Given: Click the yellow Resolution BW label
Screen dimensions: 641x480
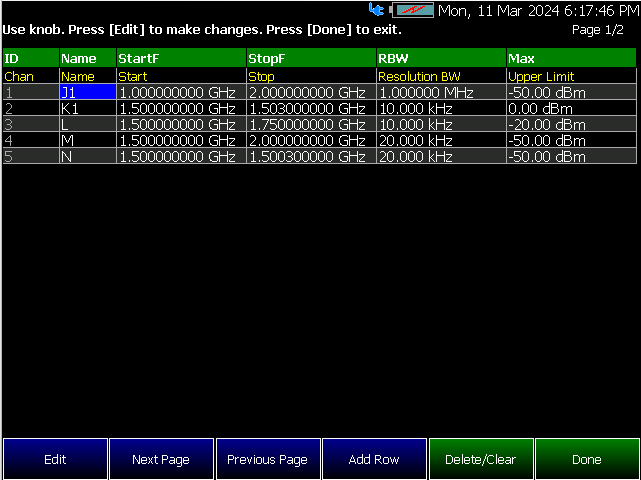Looking at the screenshot, I should (x=419, y=76).
